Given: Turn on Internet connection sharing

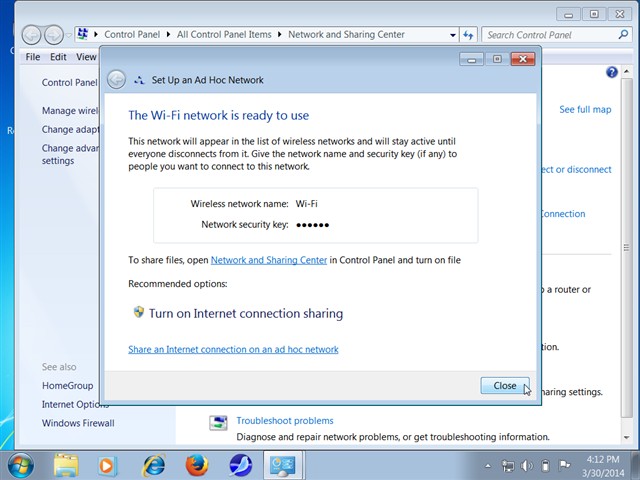Looking at the screenshot, I should point(246,313).
